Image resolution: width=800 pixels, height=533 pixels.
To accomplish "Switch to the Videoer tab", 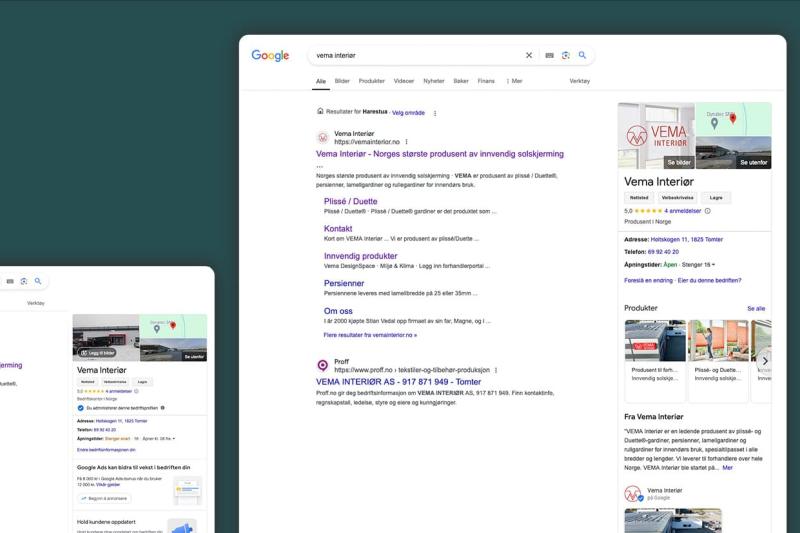I will click(x=404, y=81).
